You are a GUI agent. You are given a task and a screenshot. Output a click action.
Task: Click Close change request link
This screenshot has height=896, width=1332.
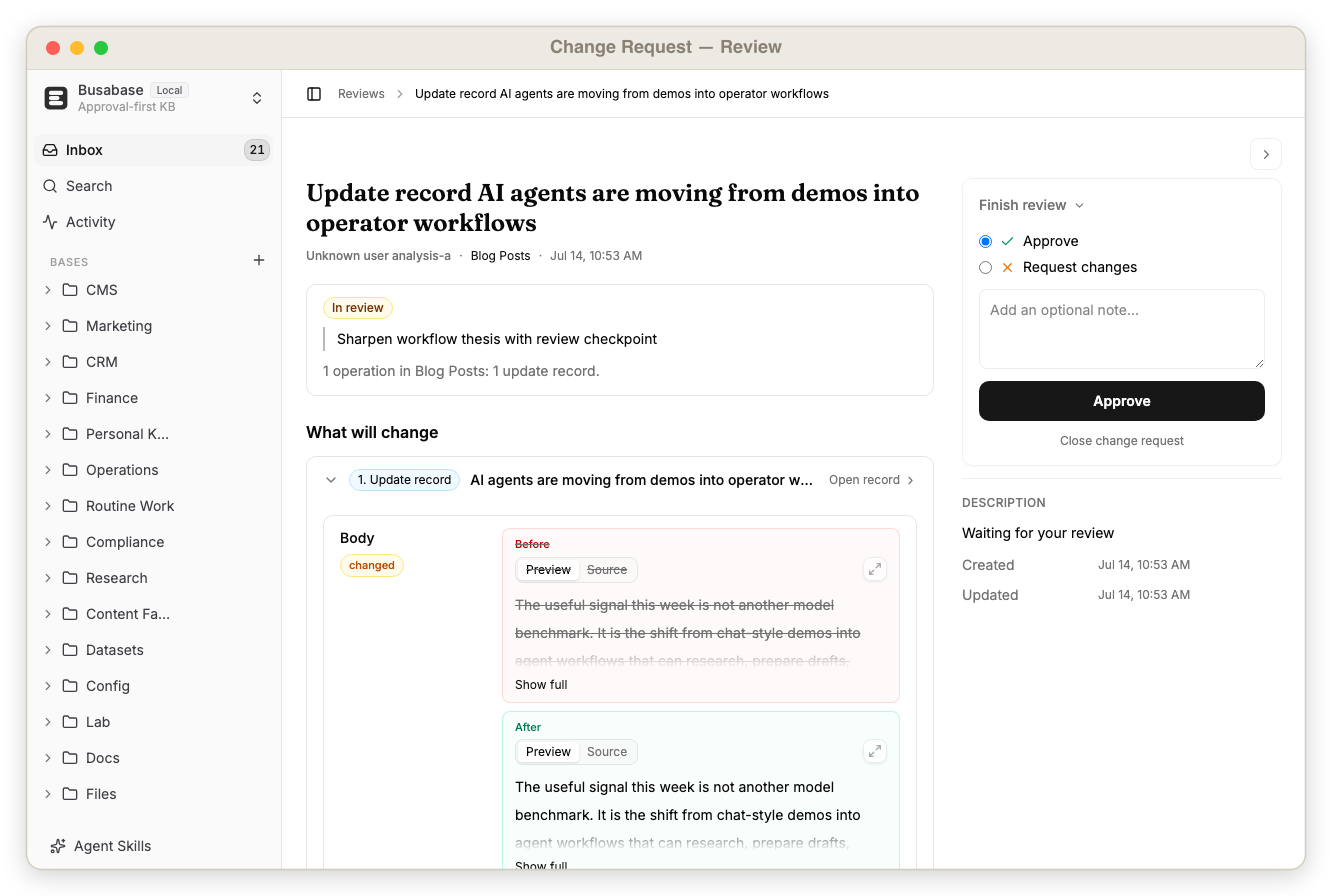tap(1122, 441)
